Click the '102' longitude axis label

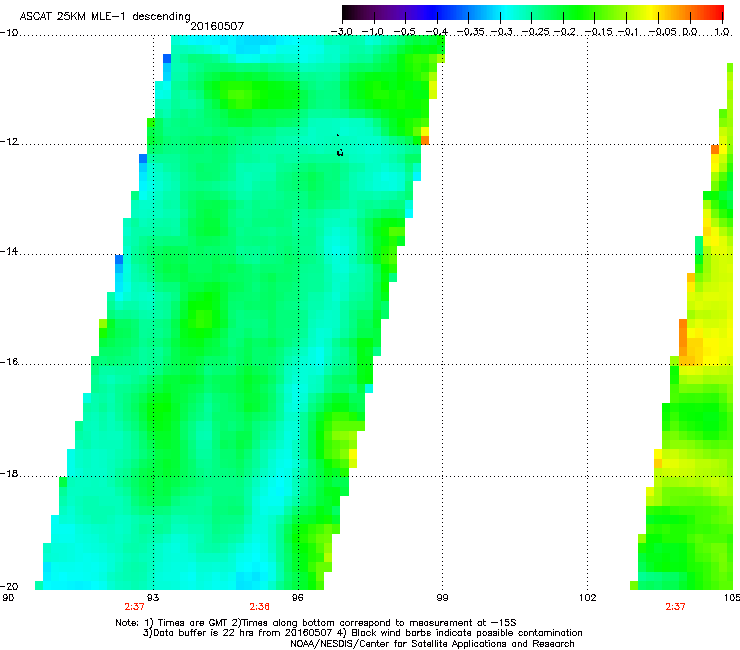coord(587,598)
